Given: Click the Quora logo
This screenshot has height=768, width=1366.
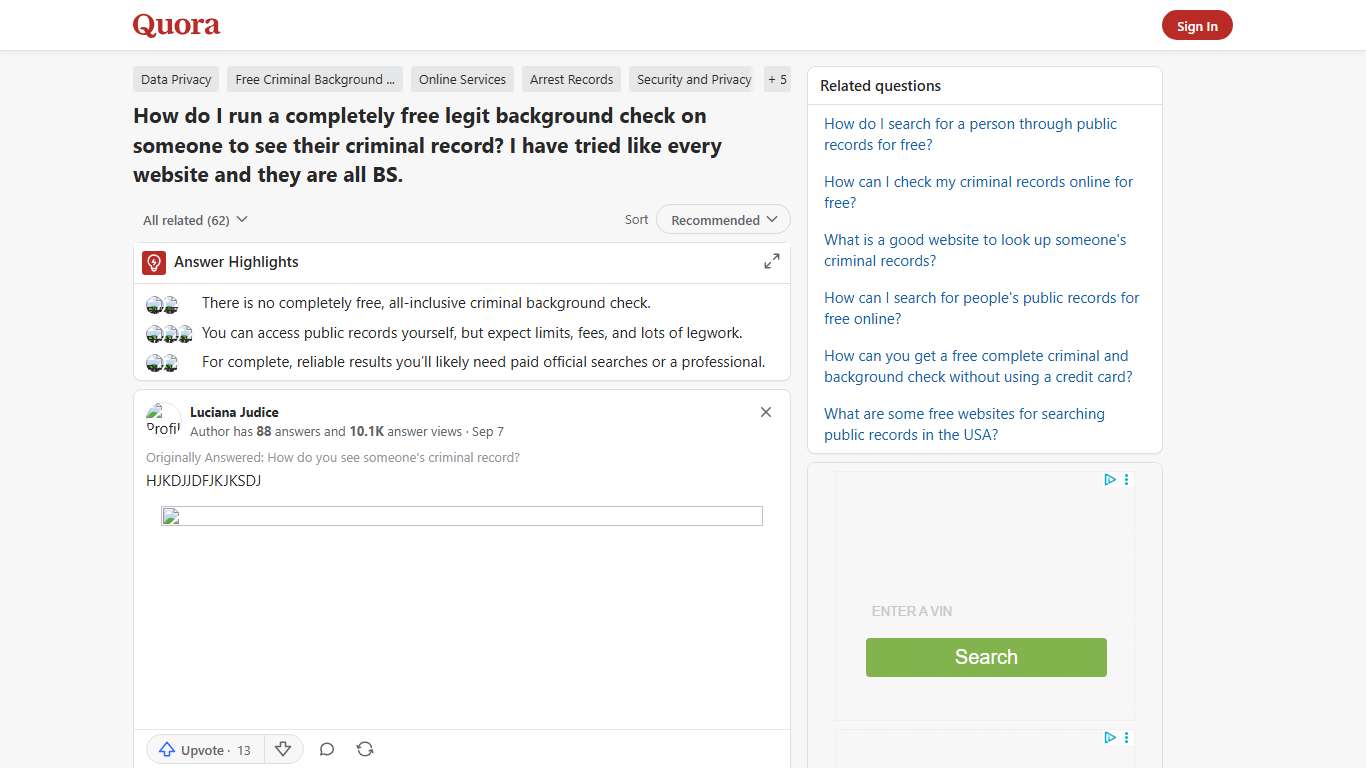Looking at the screenshot, I should click(176, 24).
